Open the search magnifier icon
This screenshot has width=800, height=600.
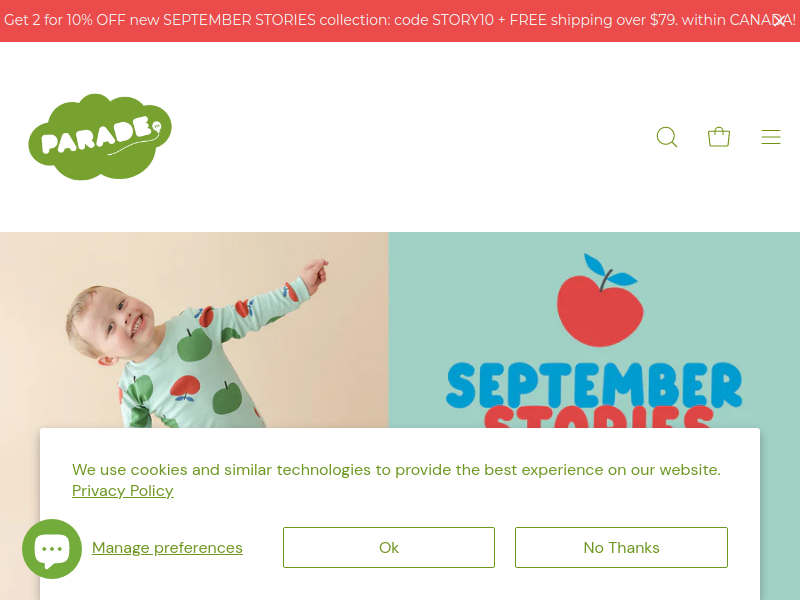click(x=667, y=137)
